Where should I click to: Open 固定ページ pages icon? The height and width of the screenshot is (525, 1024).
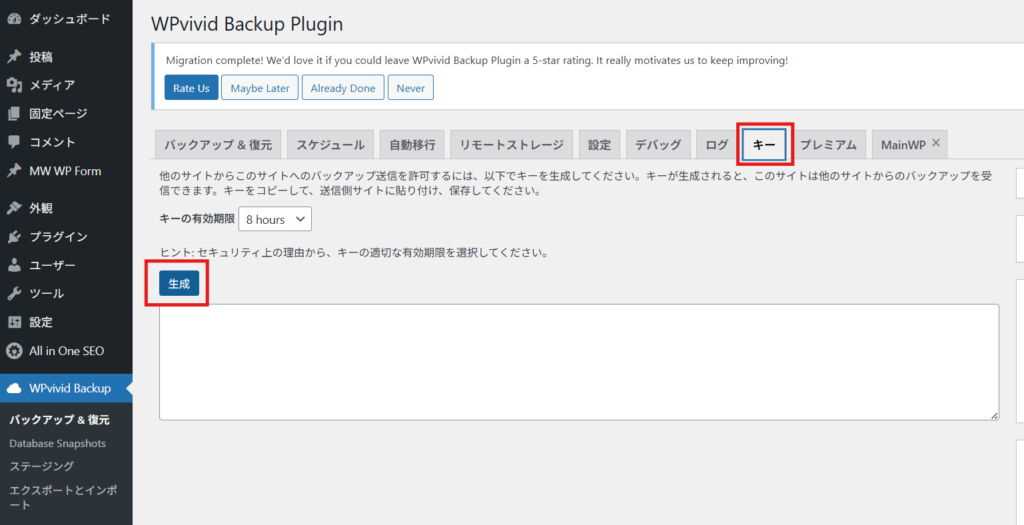point(14,114)
